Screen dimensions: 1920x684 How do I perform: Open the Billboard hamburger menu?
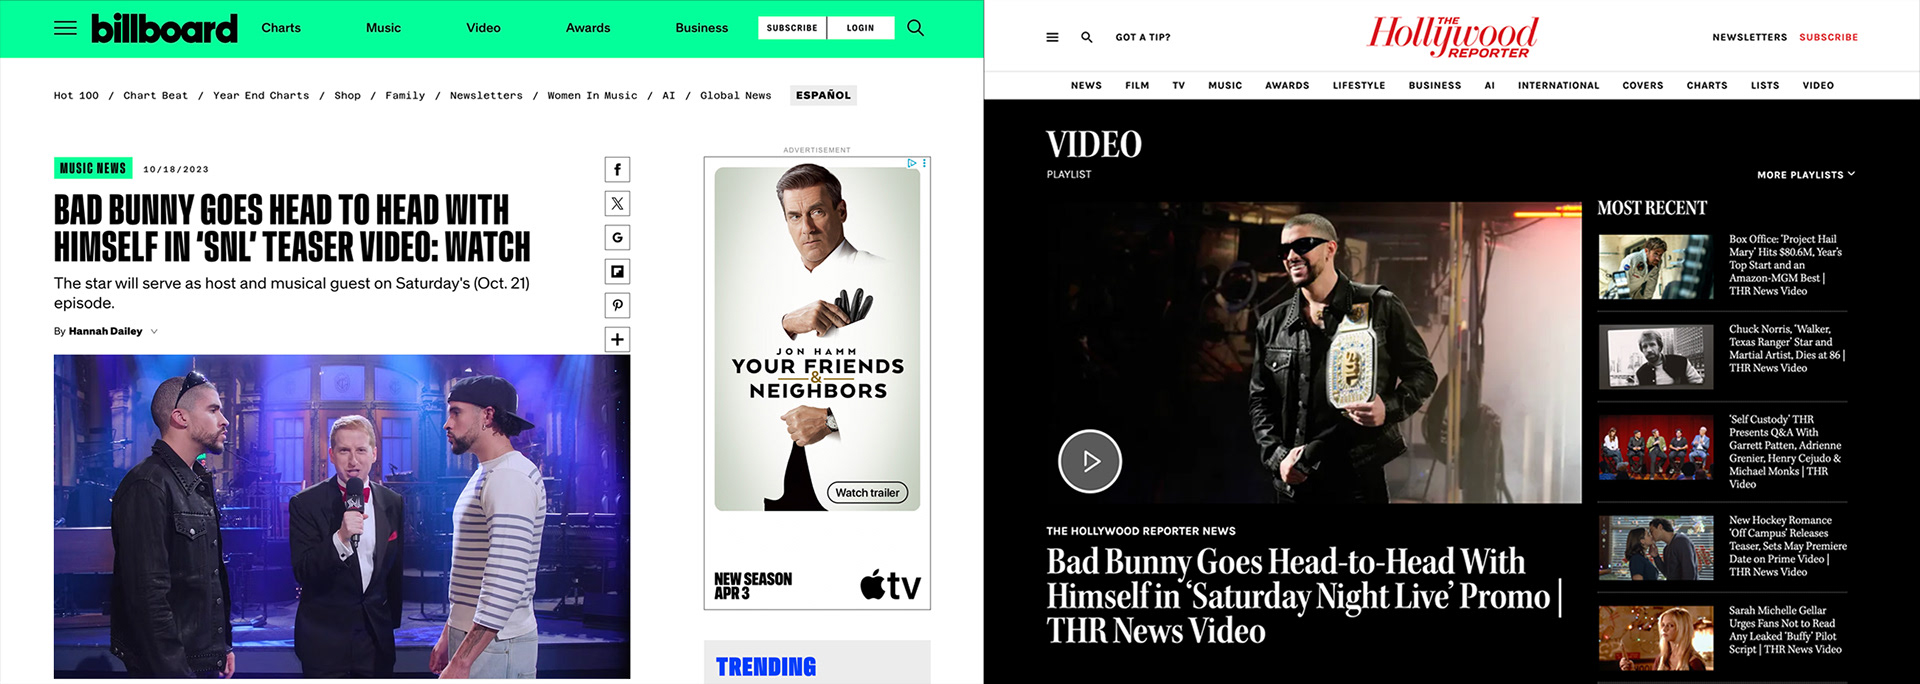click(65, 28)
